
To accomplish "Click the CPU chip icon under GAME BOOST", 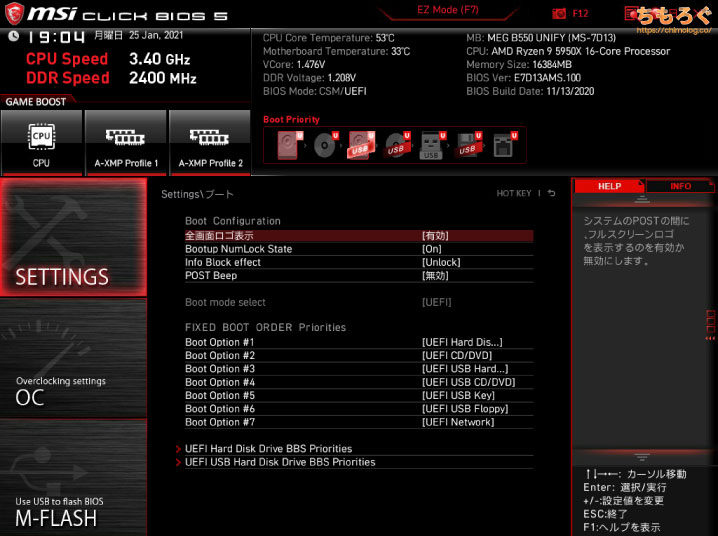I will [41, 136].
